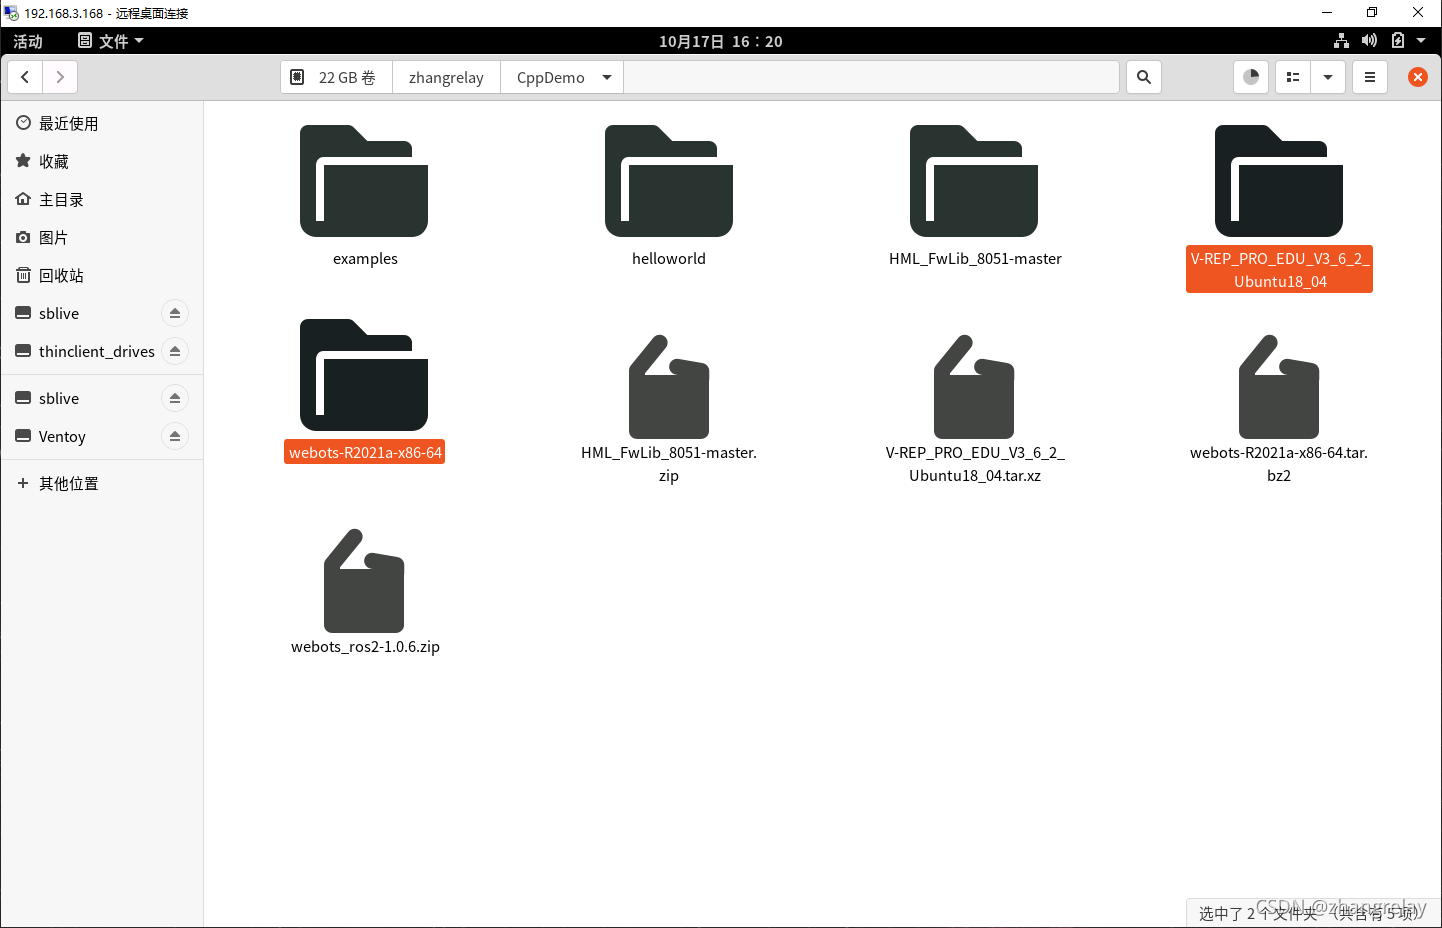1442x928 pixels.
Task: Click the battery status icon in top bar
Action: [x=1398, y=40]
